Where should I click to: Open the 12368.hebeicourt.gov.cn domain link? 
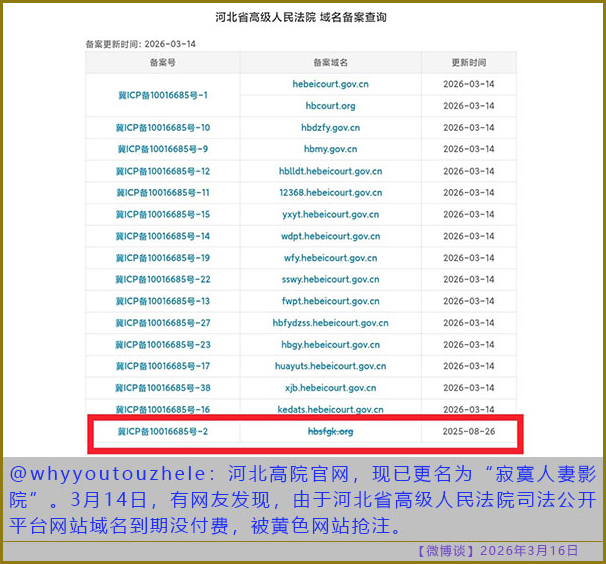click(330, 193)
